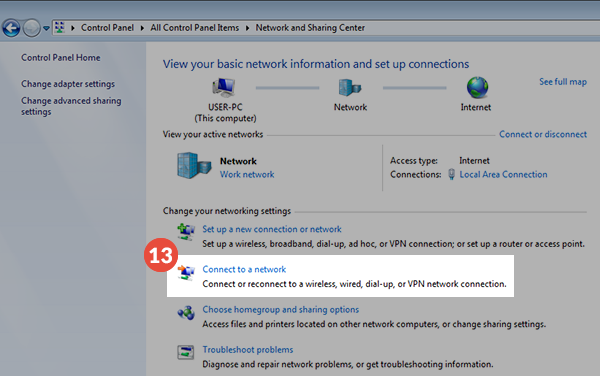Select All Control Panel Items breadcrumb
Image resolution: width=600 pixels, height=376 pixels.
pos(194,28)
